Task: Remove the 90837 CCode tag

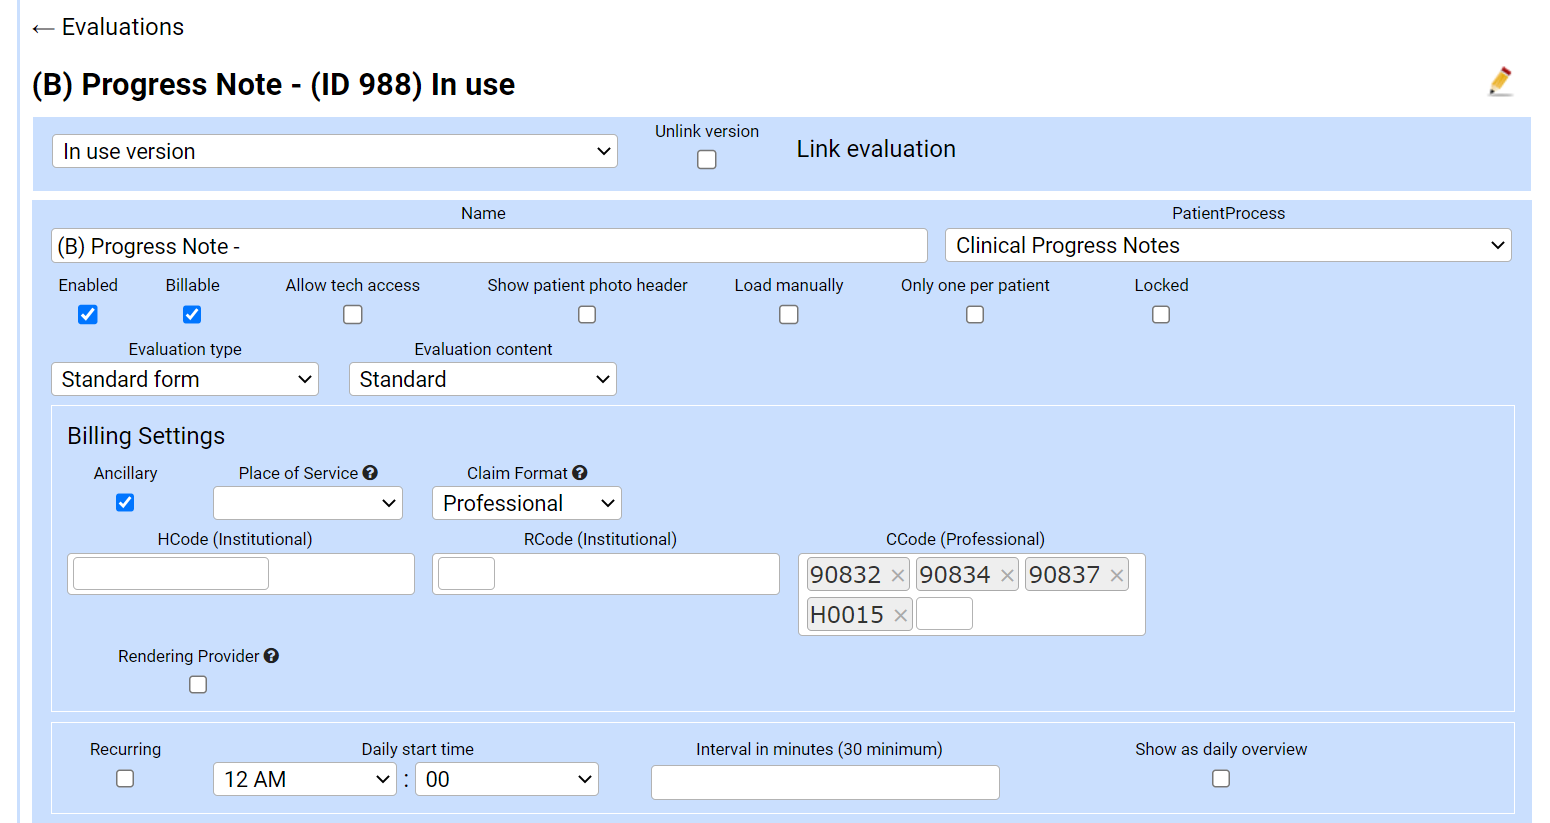Action: click(1117, 575)
